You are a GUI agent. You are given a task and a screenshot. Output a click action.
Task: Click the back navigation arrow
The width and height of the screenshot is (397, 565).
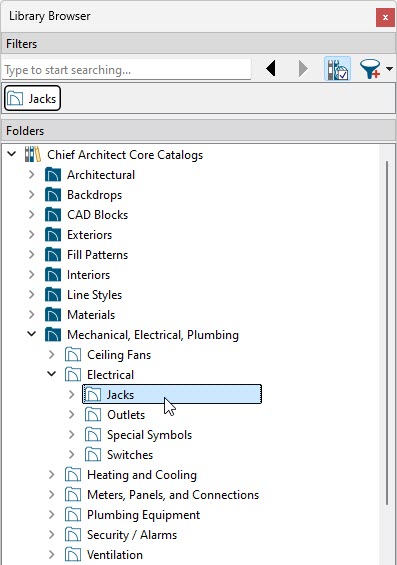pos(271,68)
